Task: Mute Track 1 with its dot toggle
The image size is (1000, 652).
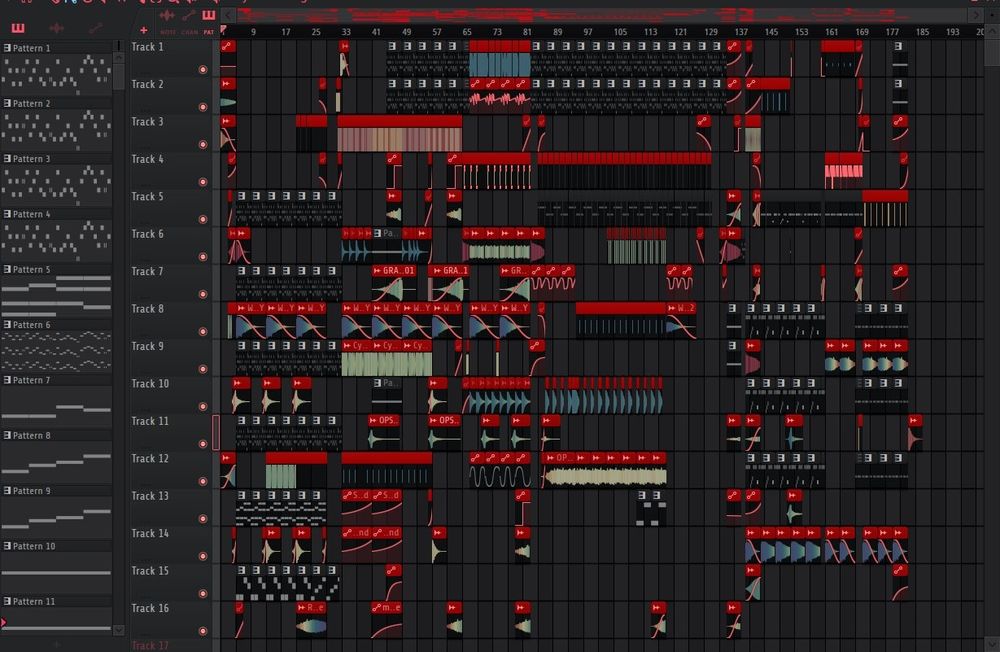Action: pyautogui.click(x=203, y=70)
